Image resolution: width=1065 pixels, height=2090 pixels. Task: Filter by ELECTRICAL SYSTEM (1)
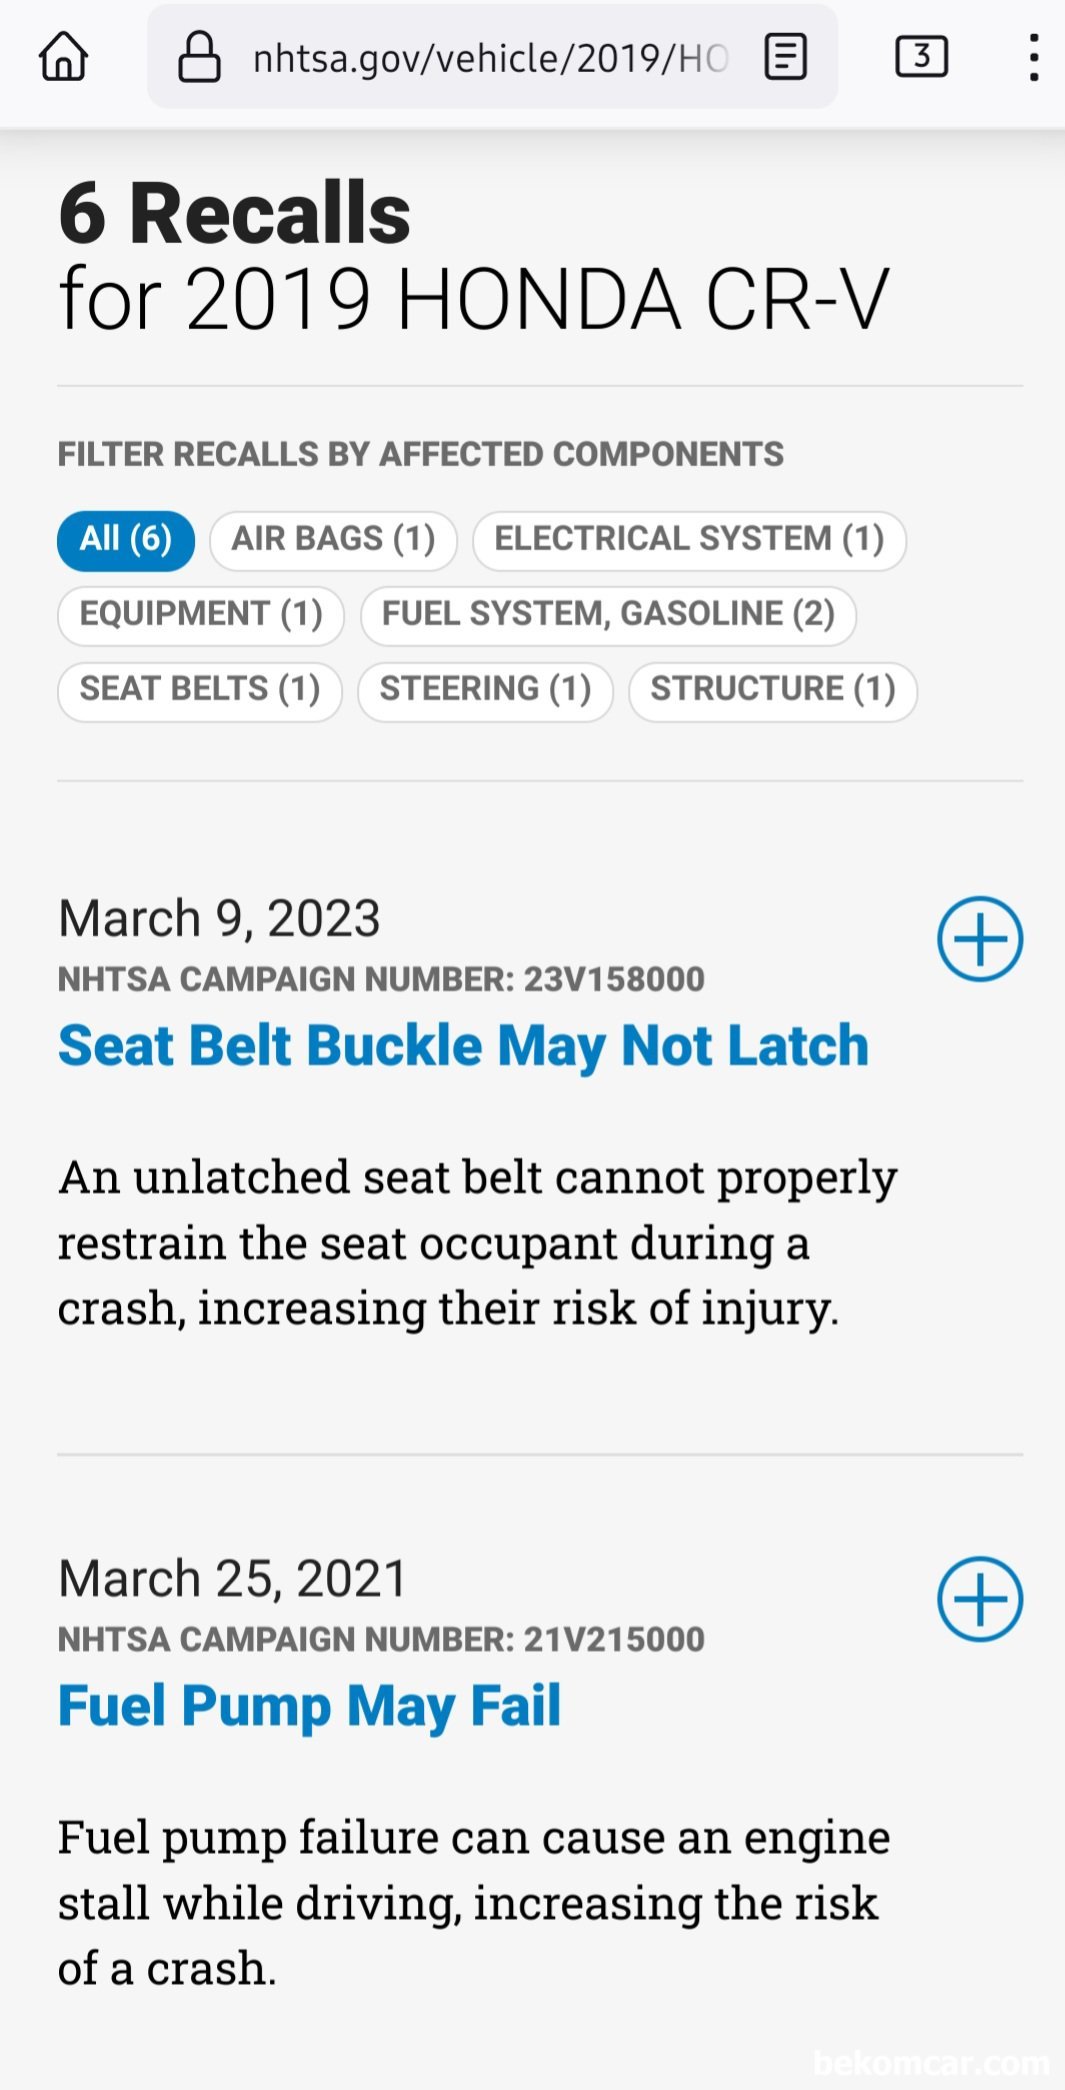tap(690, 540)
